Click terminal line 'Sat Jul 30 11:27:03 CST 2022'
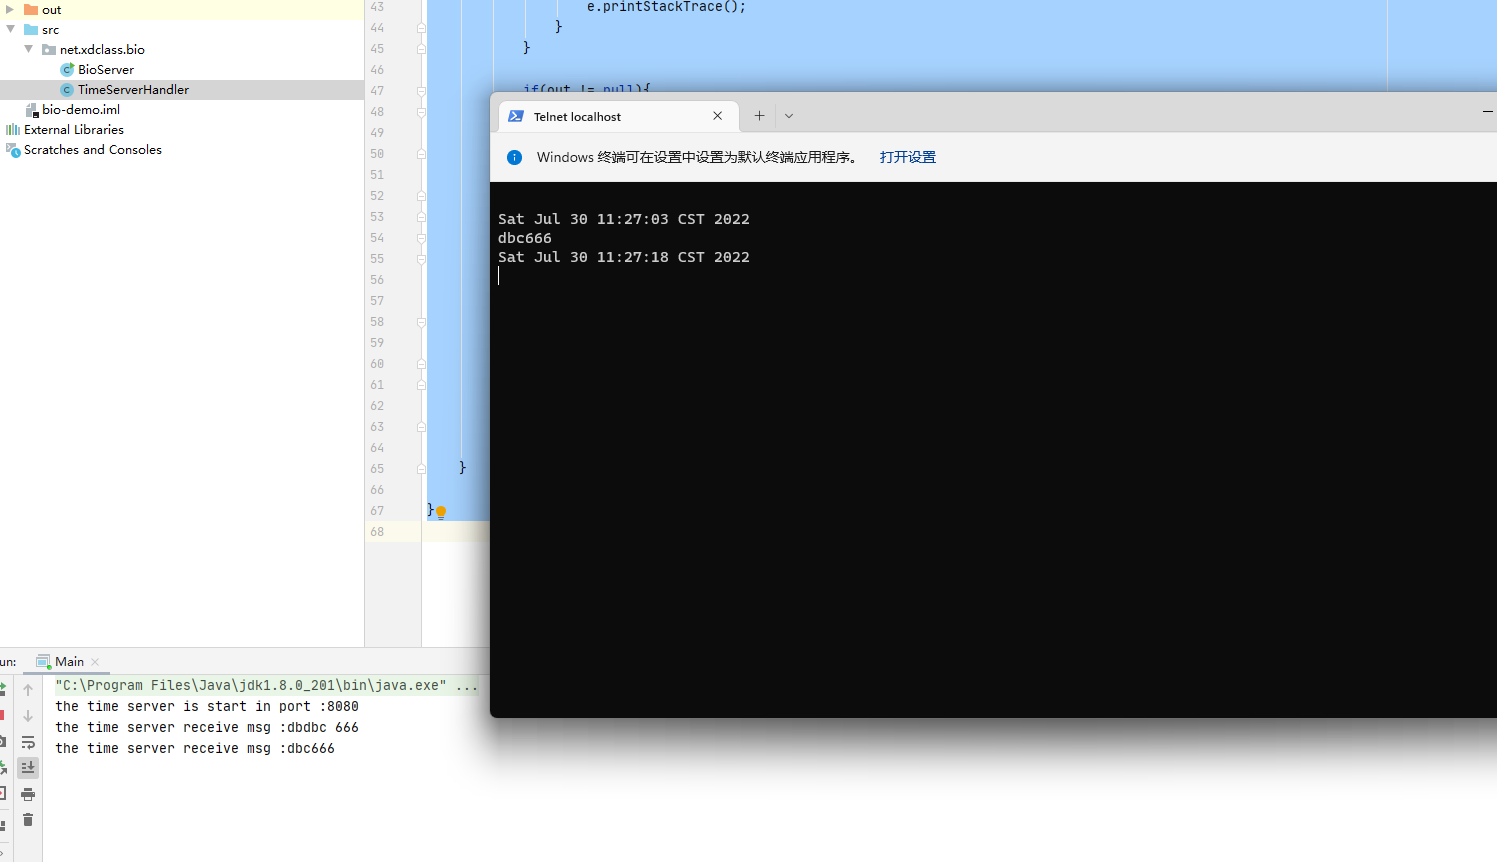Screen dimensions: 1497x862 pos(624,219)
